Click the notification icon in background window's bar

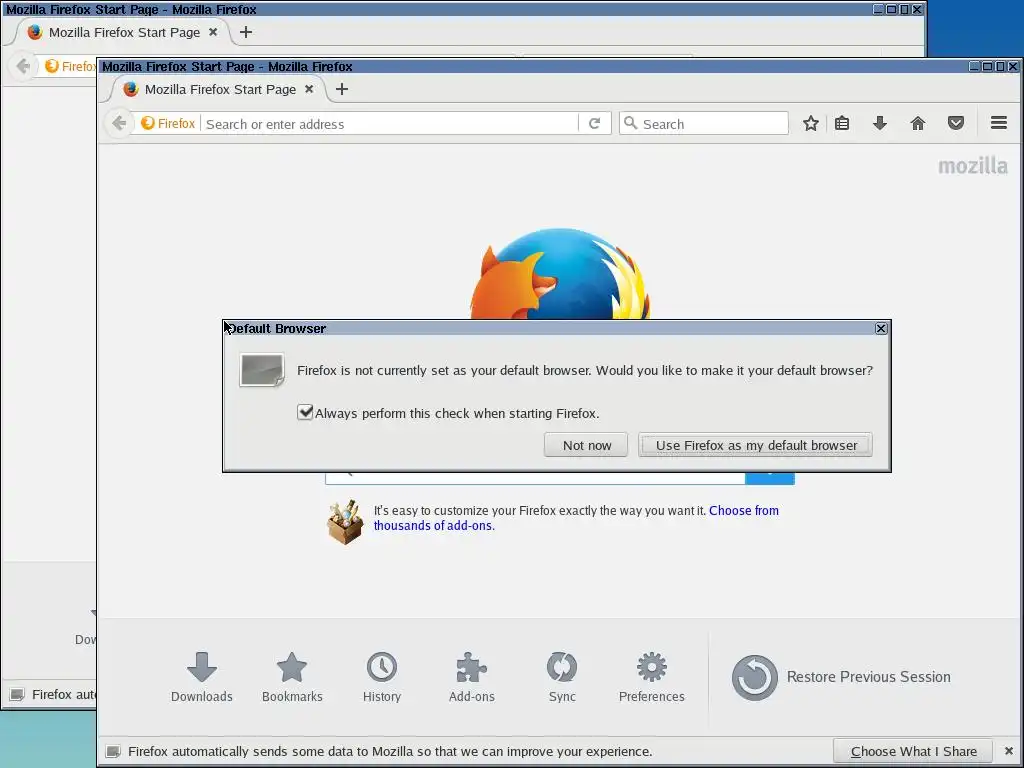click(x=17, y=694)
